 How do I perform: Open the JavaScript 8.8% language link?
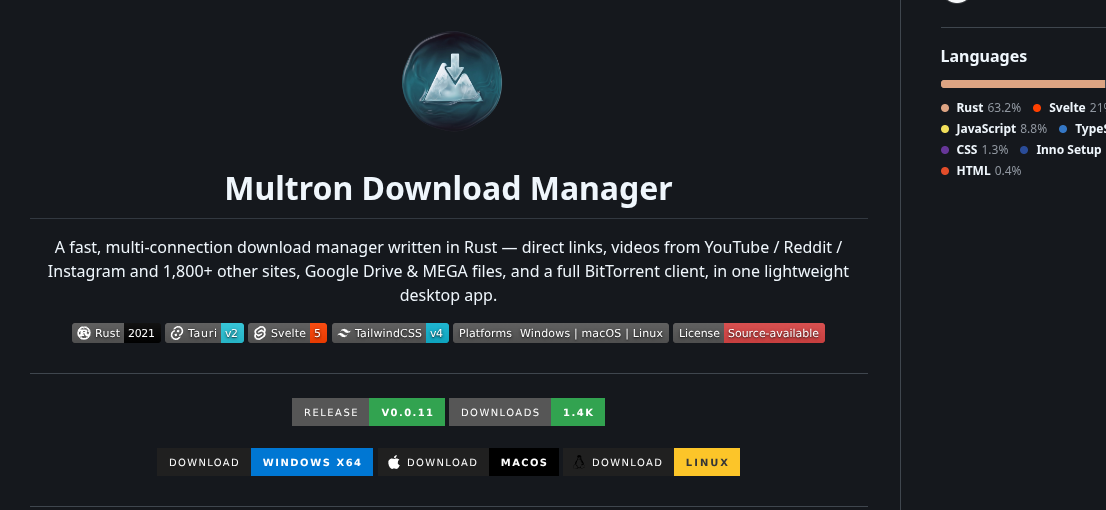pyautogui.click(x=994, y=129)
